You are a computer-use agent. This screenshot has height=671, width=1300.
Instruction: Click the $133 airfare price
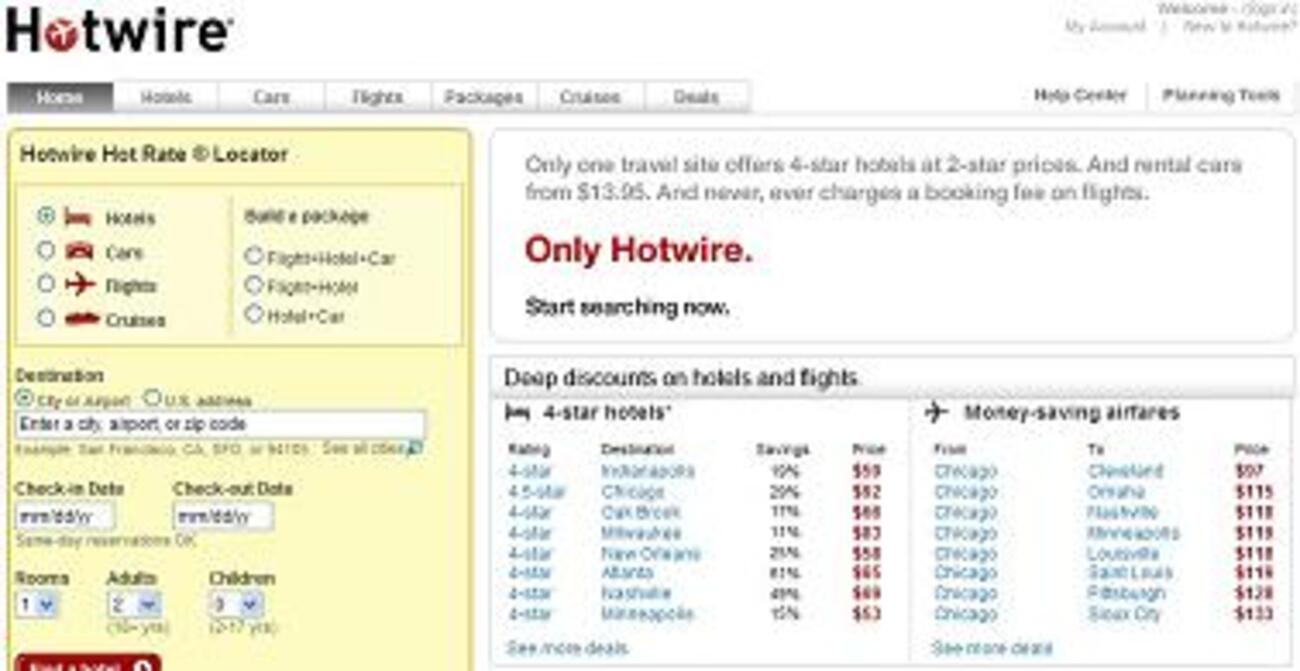click(x=1254, y=614)
